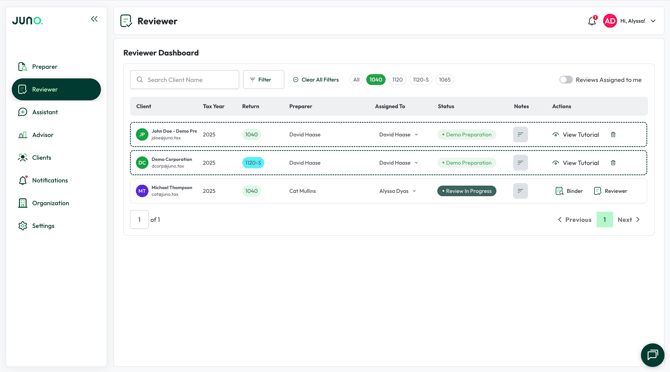View Tutorial for Demo Corporation

[x=576, y=163]
